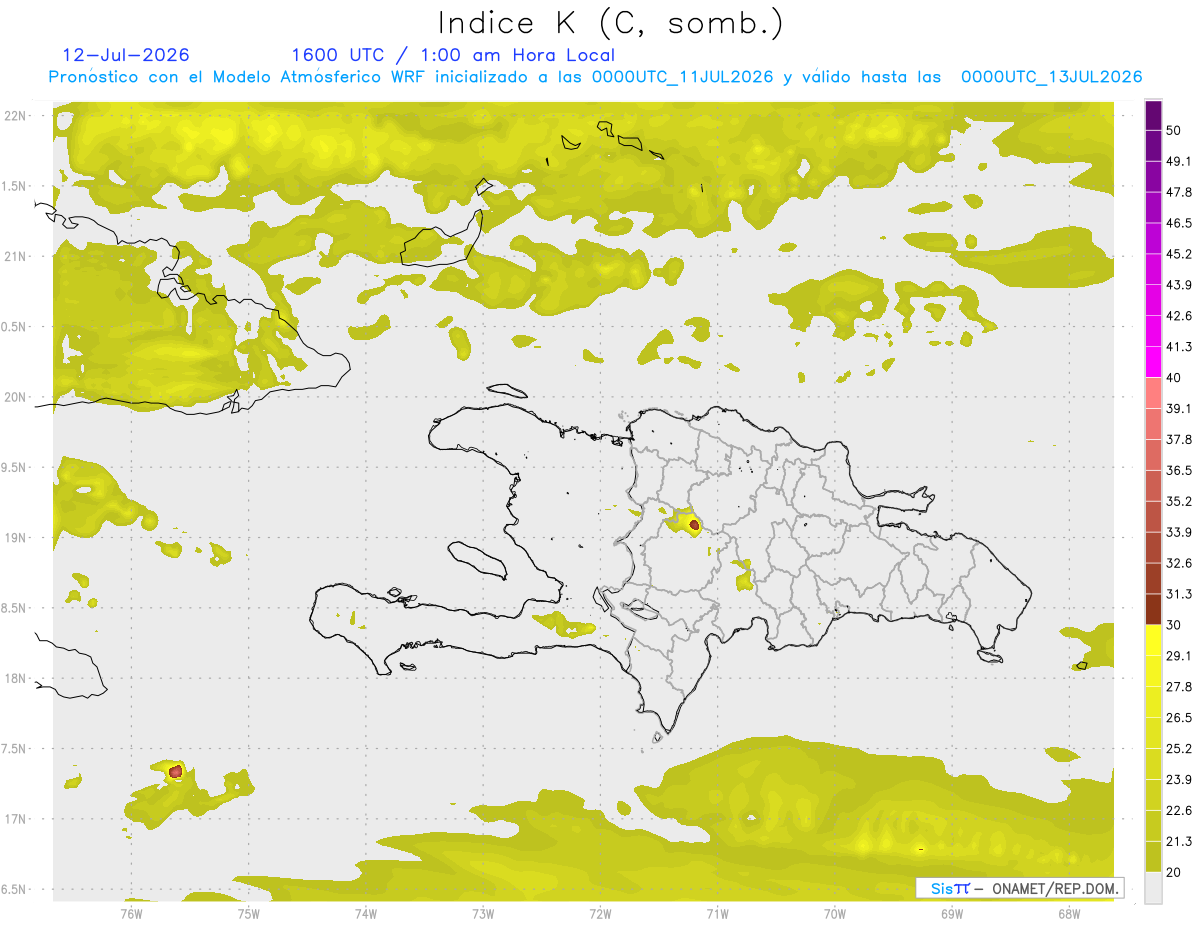Click the 71W longitude label
This screenshot has height=927, width=1200.
click(717, 913)
